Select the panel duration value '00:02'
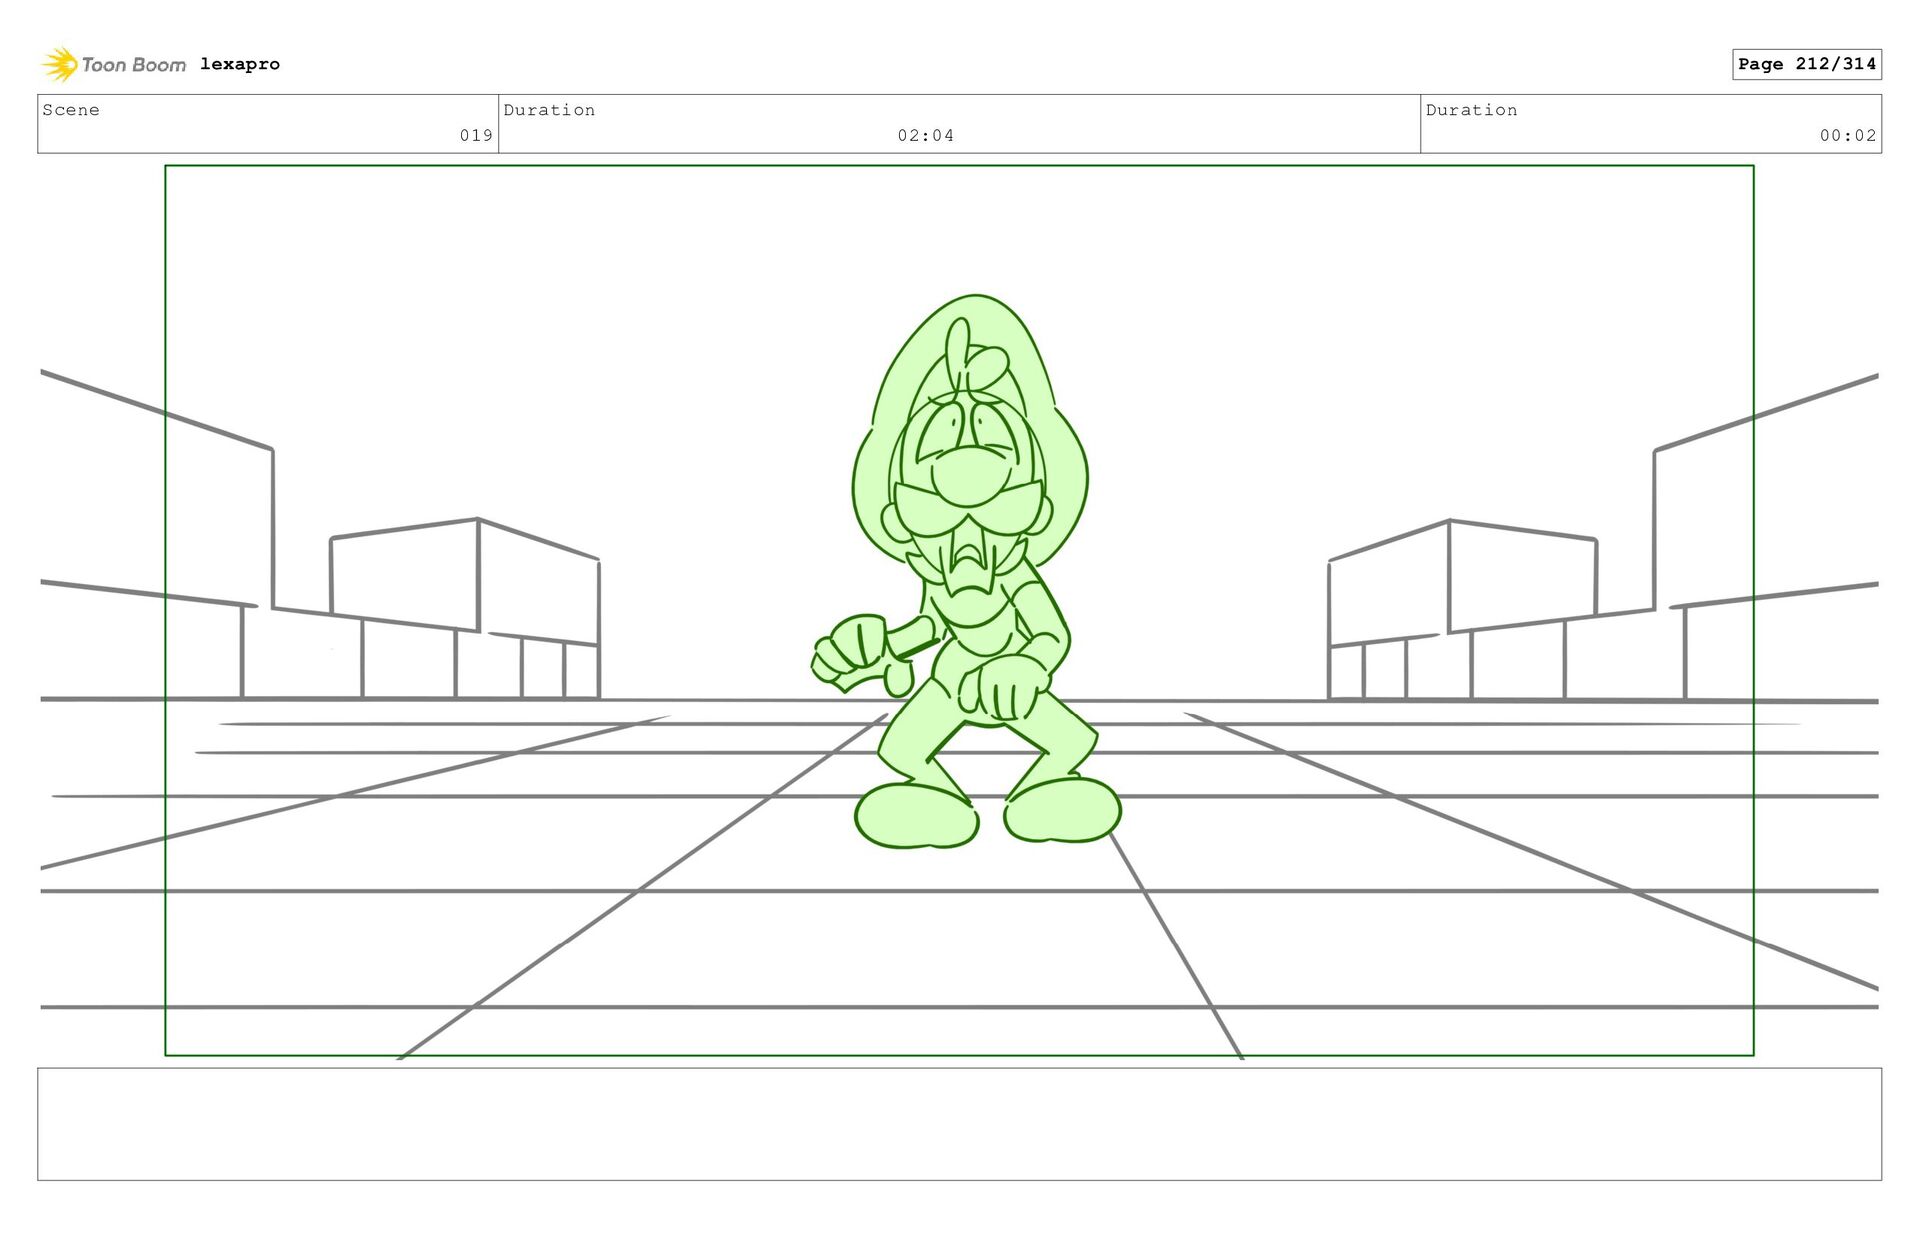Viewport: 1920px width, 1240px height. click(1848, 135)
